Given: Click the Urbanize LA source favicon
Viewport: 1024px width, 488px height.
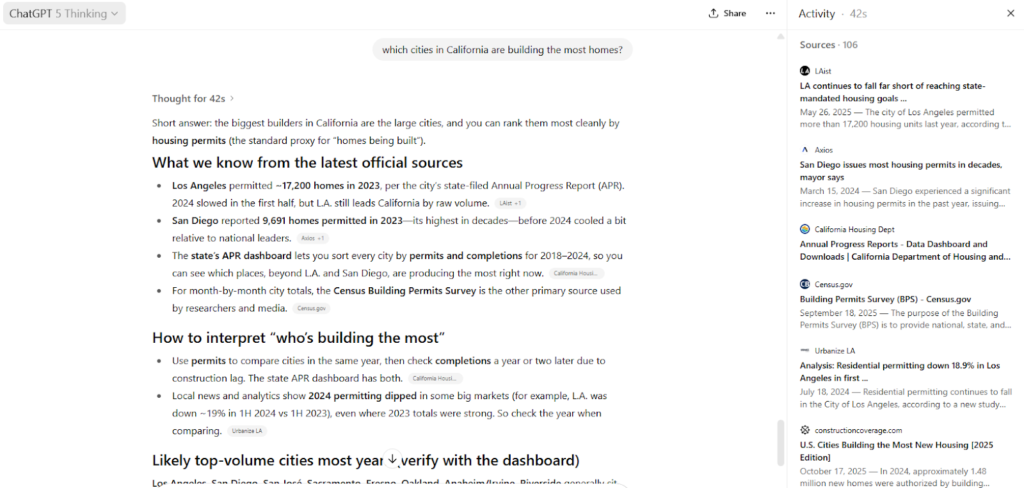Looking at the screenshot, I should coord(805,350).
